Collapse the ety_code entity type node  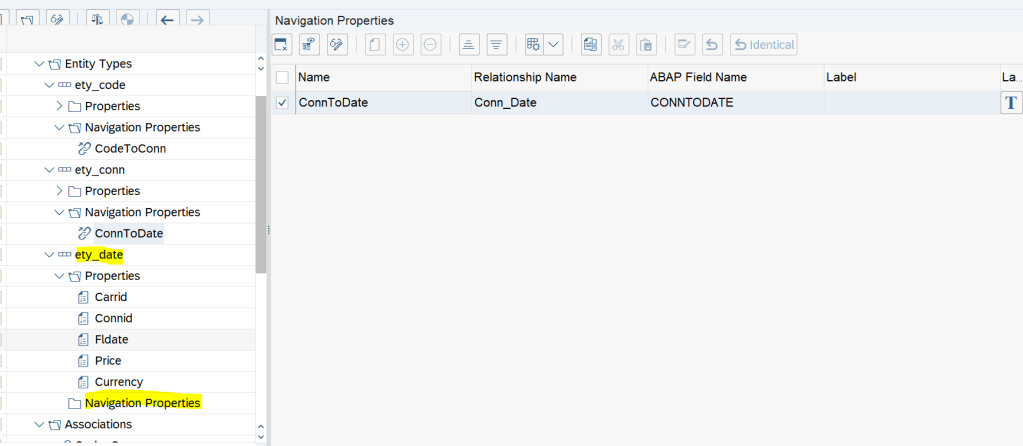tap(49, 85)
